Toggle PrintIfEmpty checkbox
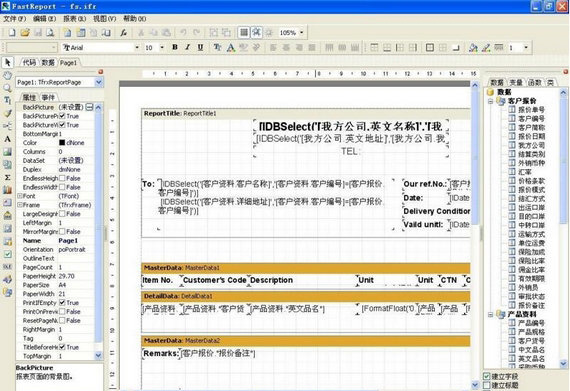This screenshot has height=391, width=570. pyautogui.click(x=63, y=302)
